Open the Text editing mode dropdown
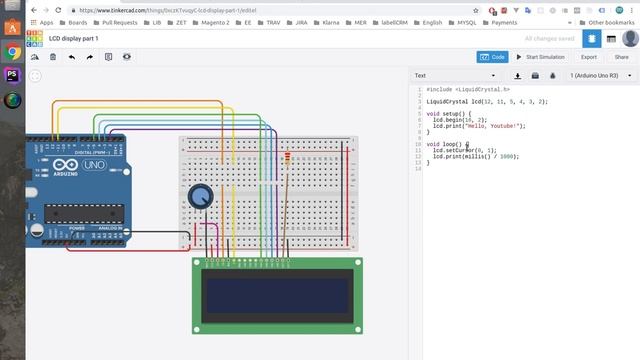The image size is (640, 360). tap(455, 76)
